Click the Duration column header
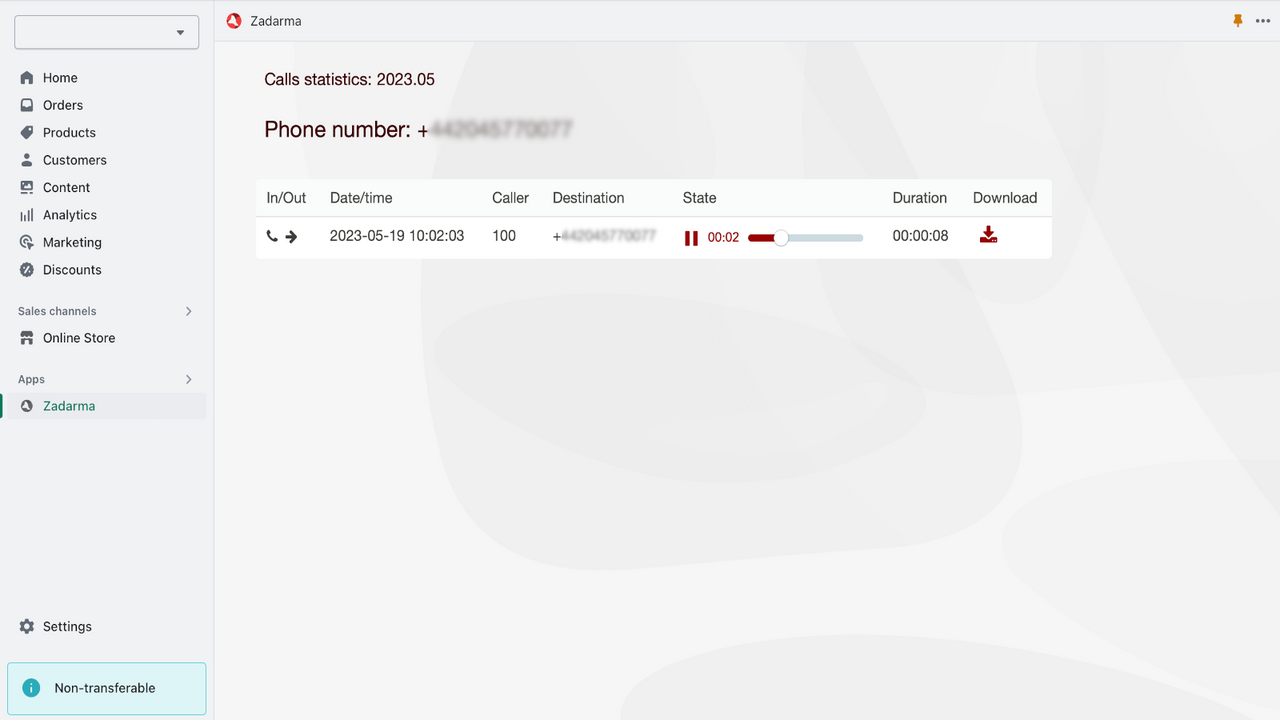 920,198
